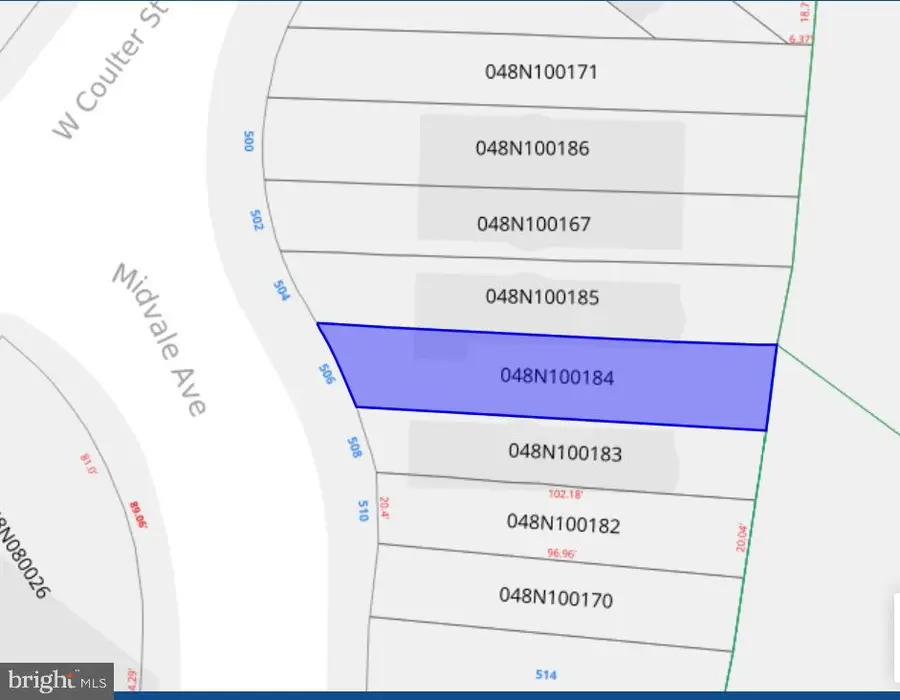This screenshot has height=700, width=900.
Task: Select the highlighted blue parcel 048N100184
Action: click(556, 377)
